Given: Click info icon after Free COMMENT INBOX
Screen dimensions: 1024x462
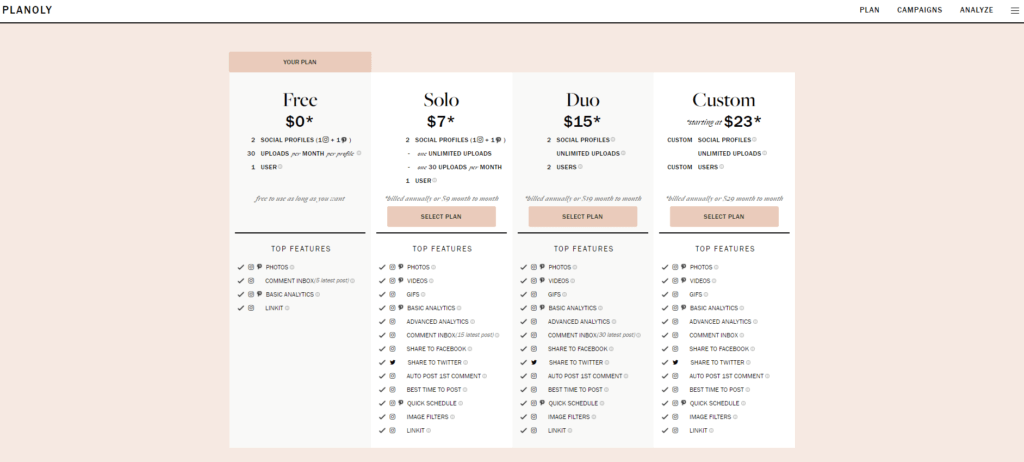Looking at the screenshot, I should pyautogui.click(x=353, y=281).
